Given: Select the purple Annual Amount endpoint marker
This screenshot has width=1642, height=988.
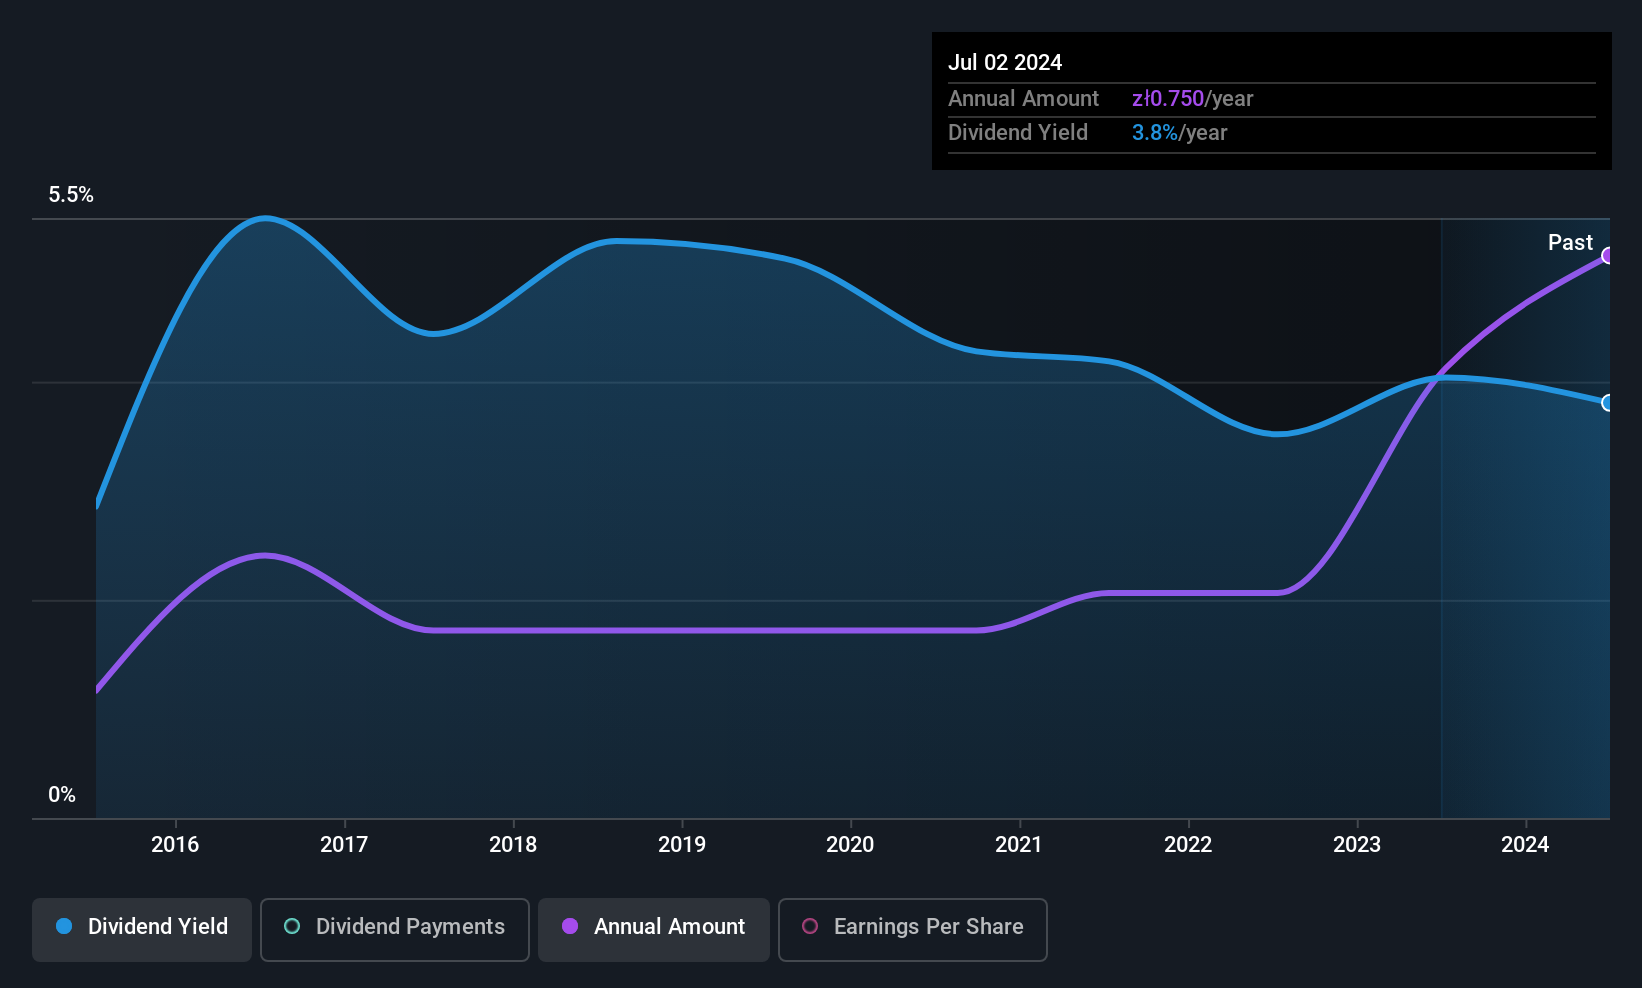Looking at the screenshot, I should [1607, 256].
